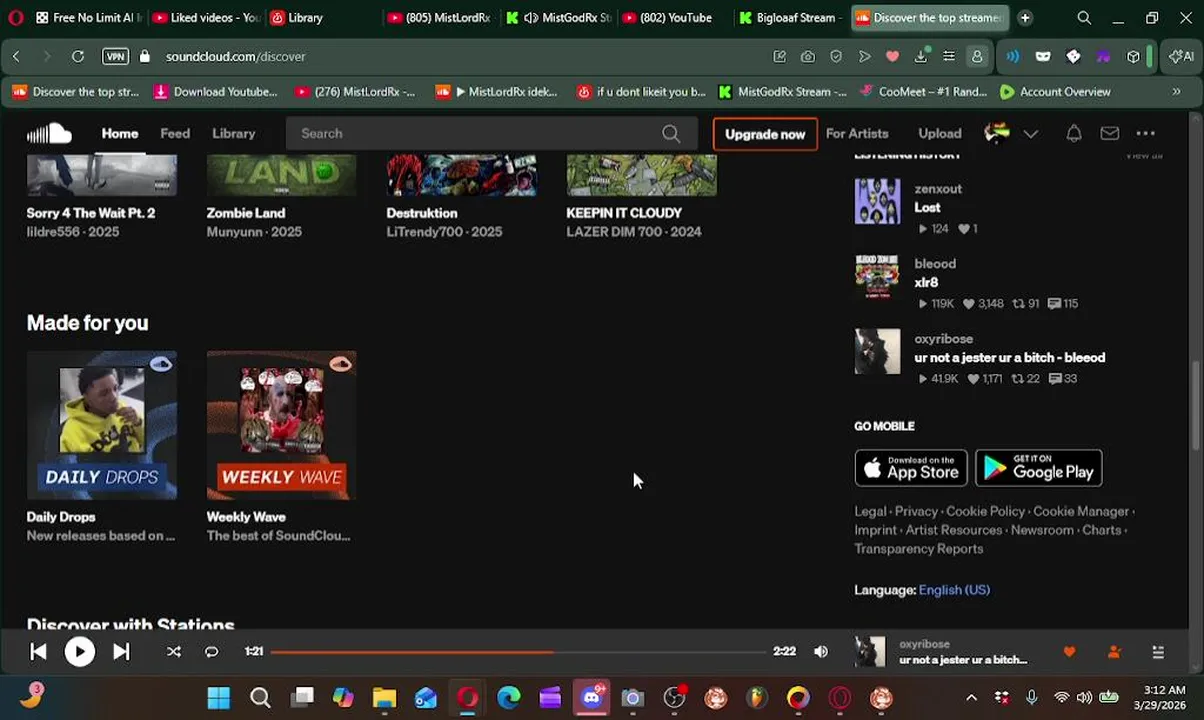Image resolution: width=1204 pixels, height=720 pixels.
Task: Follow the artist from the player bar
Action: point(1114,652)
